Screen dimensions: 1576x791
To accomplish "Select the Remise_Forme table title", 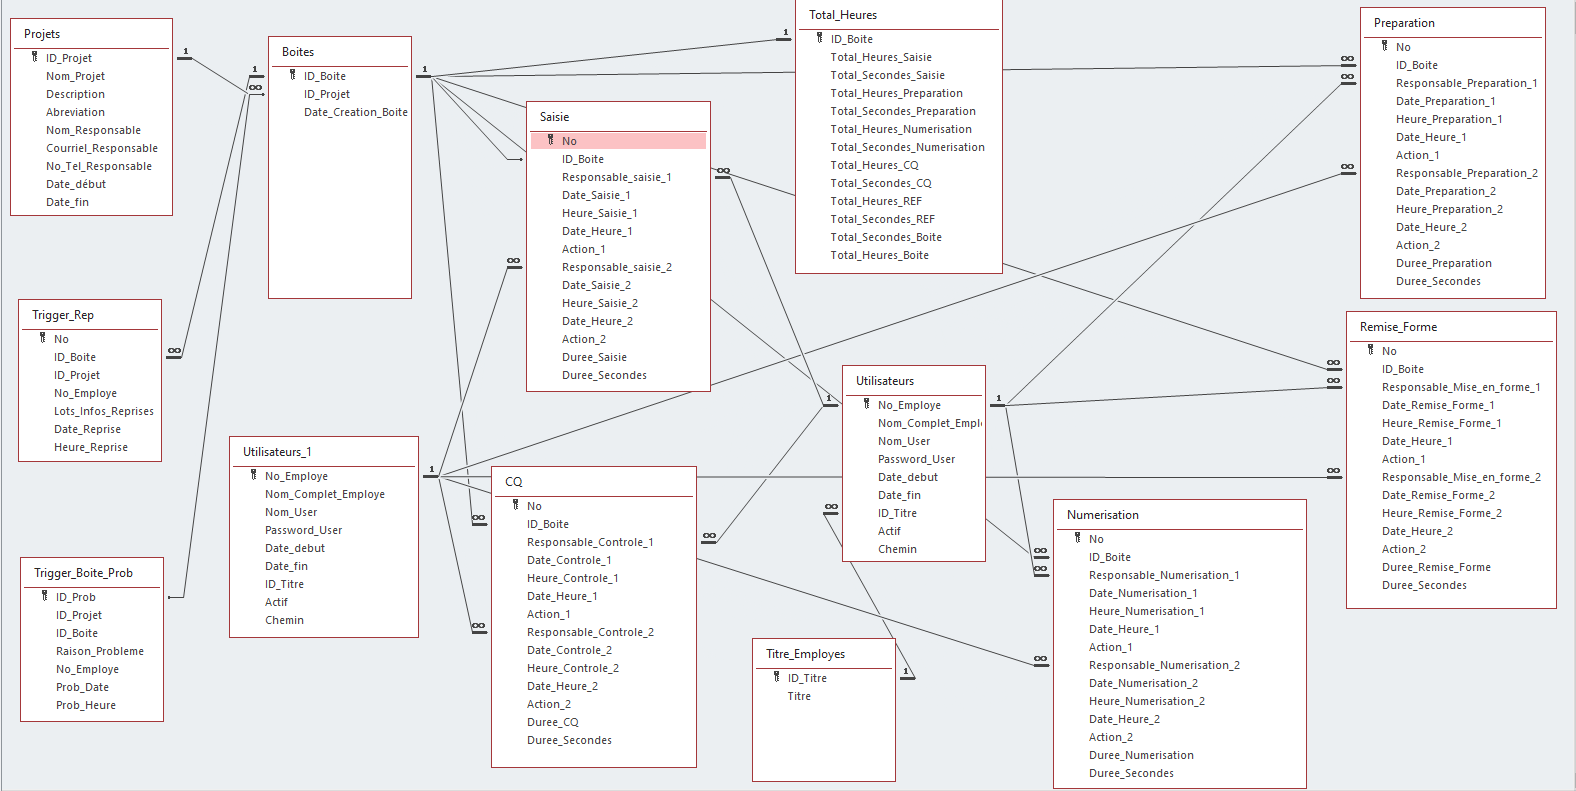I will tap(1398, 327).
